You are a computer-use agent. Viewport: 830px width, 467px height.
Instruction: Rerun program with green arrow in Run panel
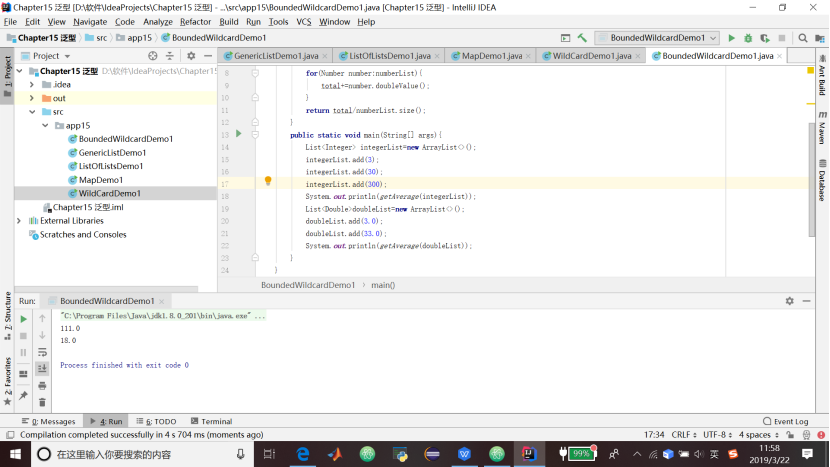[24, 319]
